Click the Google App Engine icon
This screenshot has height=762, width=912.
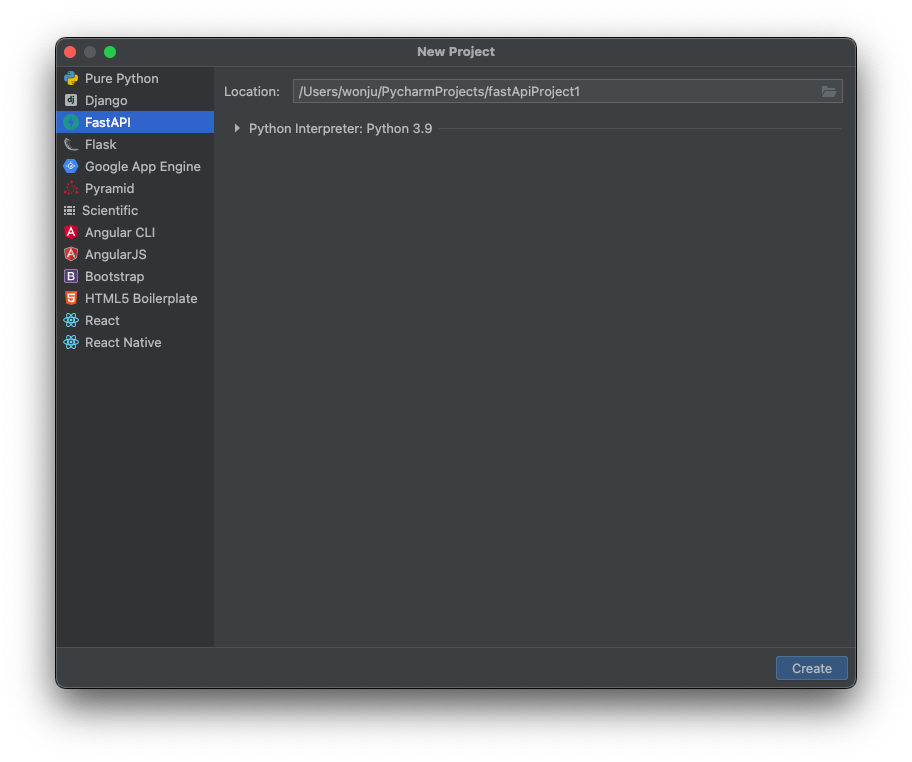click(x=71, y=166)
